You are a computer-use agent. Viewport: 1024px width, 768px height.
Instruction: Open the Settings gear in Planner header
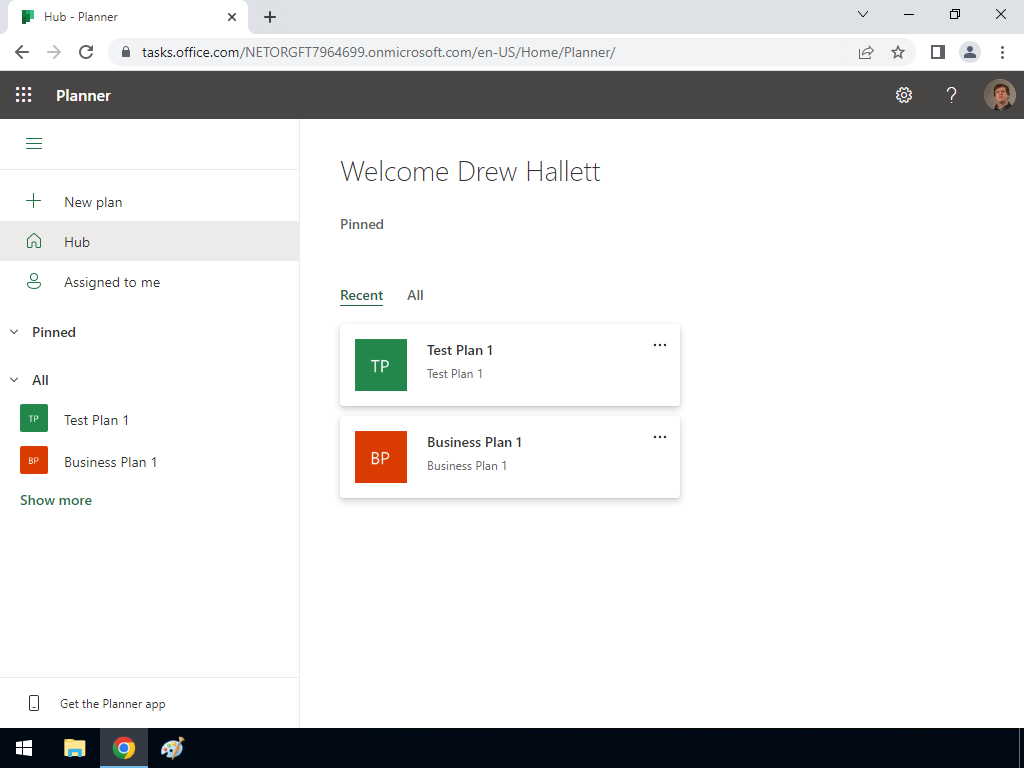(x=904, y=95)
